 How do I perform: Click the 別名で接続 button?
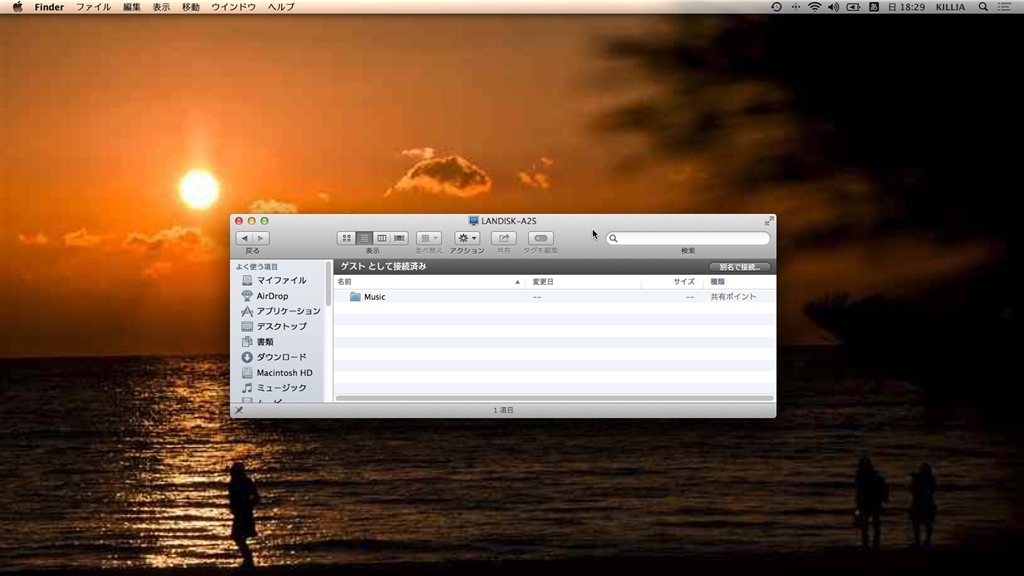pos(740,266)
